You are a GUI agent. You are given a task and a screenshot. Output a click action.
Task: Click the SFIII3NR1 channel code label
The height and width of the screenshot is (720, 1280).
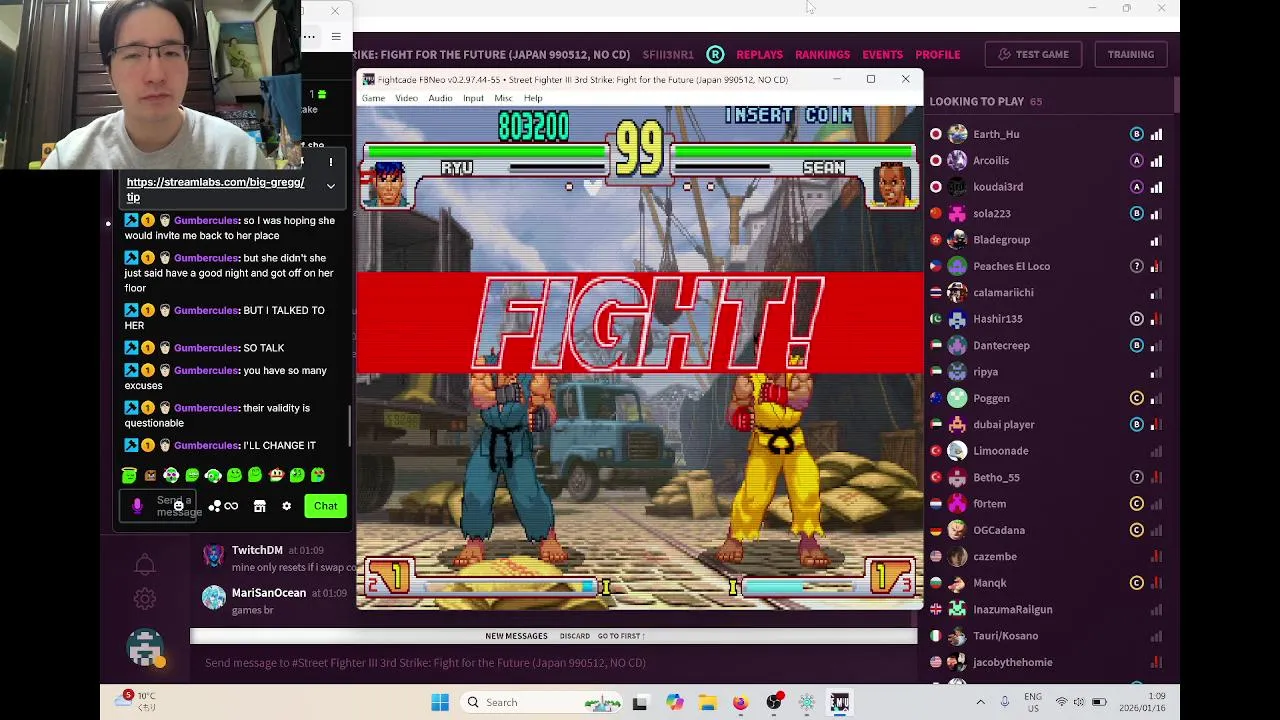click(x=668, y=54)
